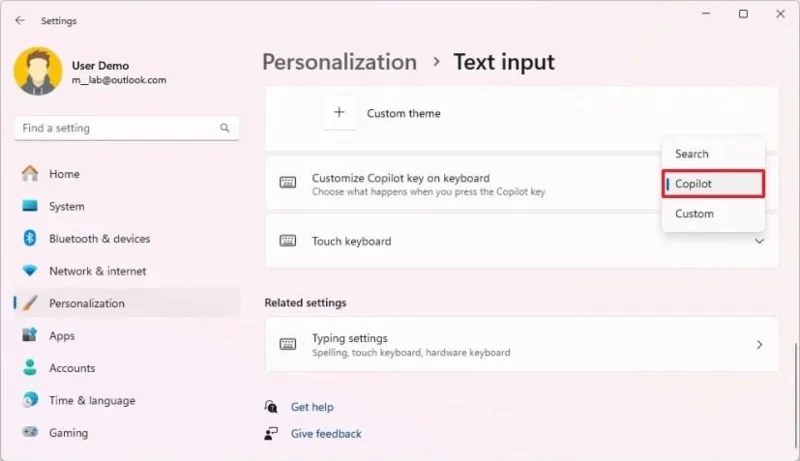
Task: Open System settings in sidebar
Action: 128,207
